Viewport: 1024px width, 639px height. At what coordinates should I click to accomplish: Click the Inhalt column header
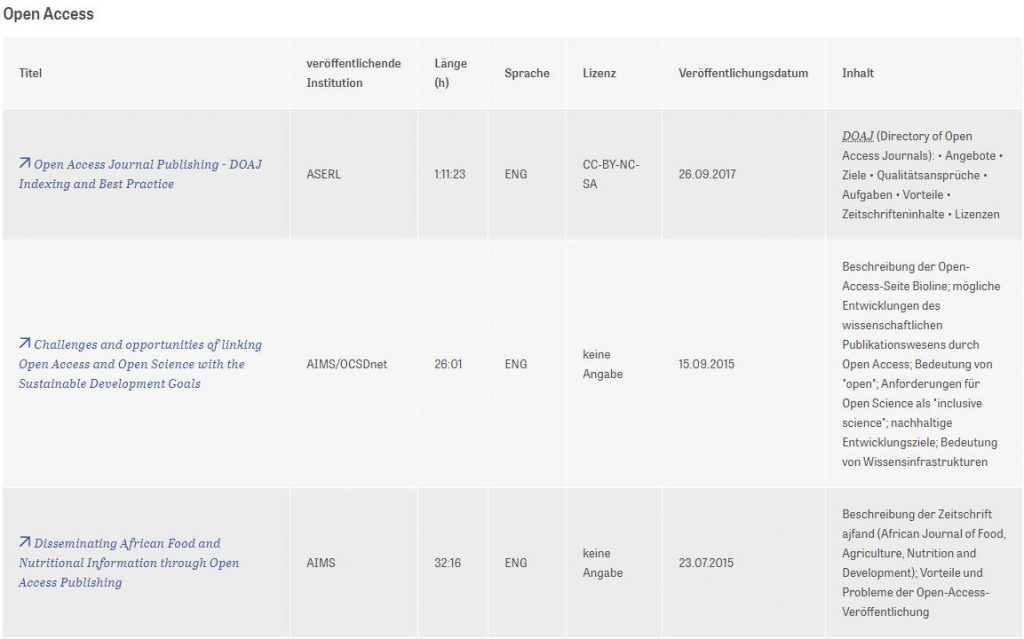(x=857, y=73)
